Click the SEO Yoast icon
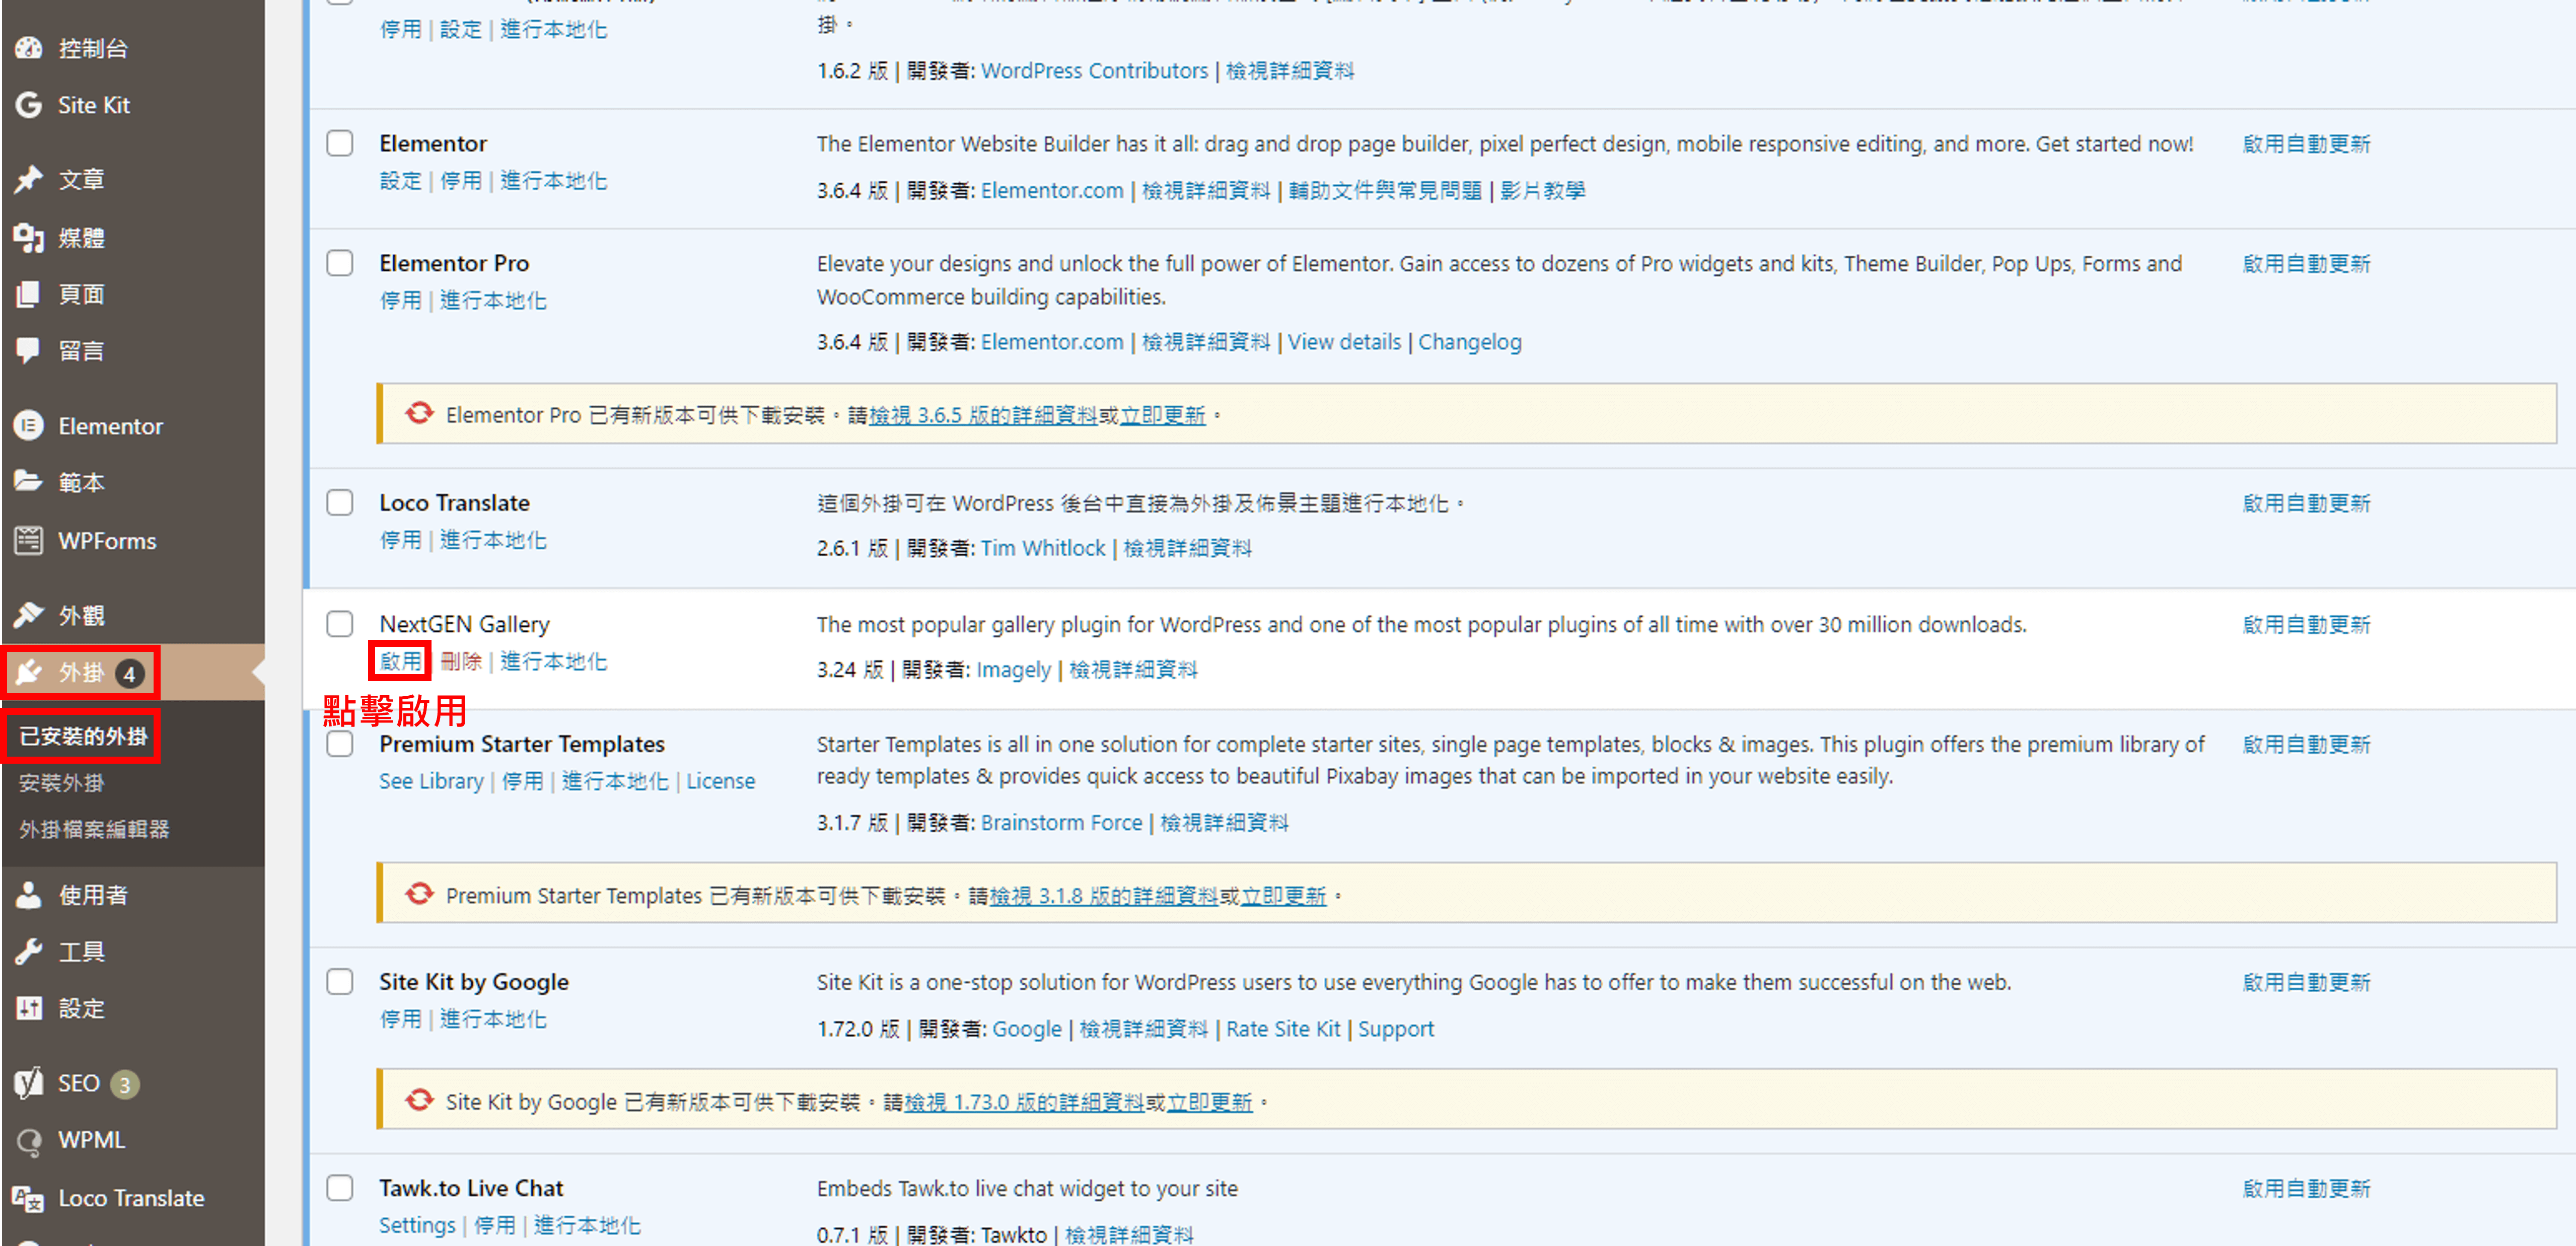 (x=28, y=1083)
